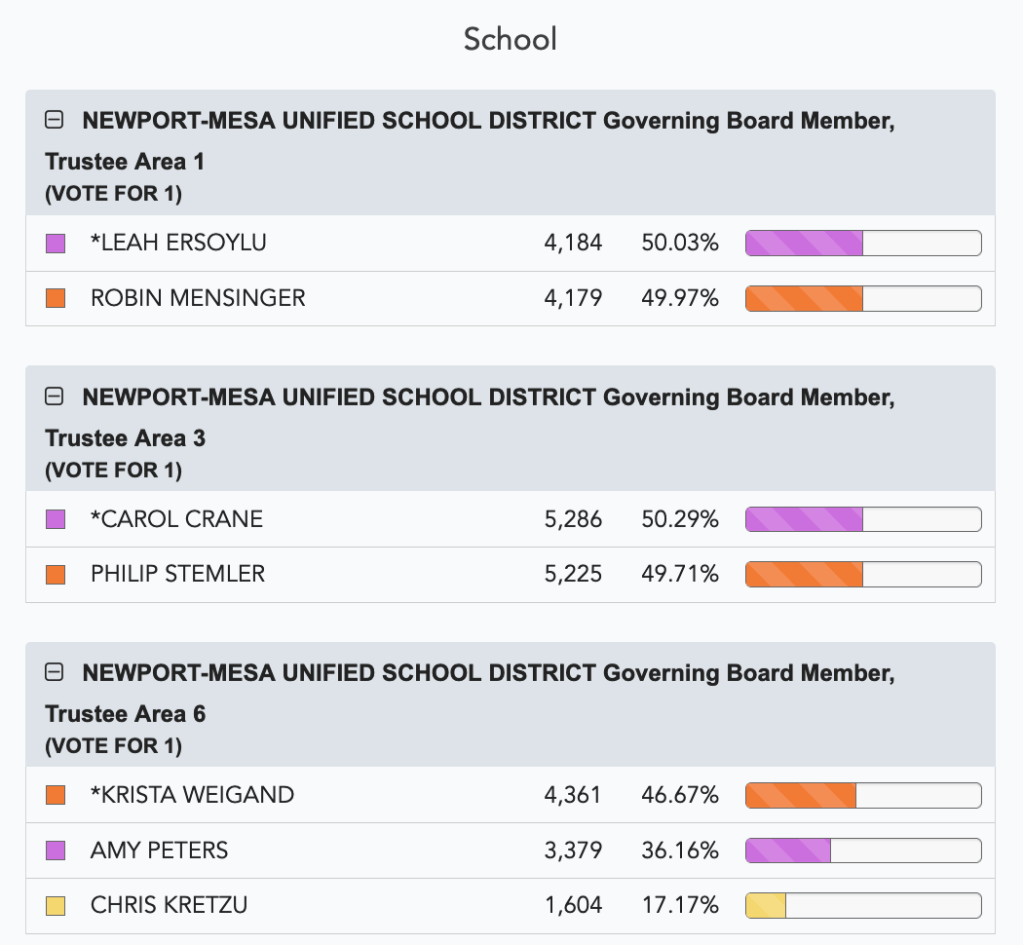Select candidate name Amy Peters
1023x945 pixels.
click(159, 851)
